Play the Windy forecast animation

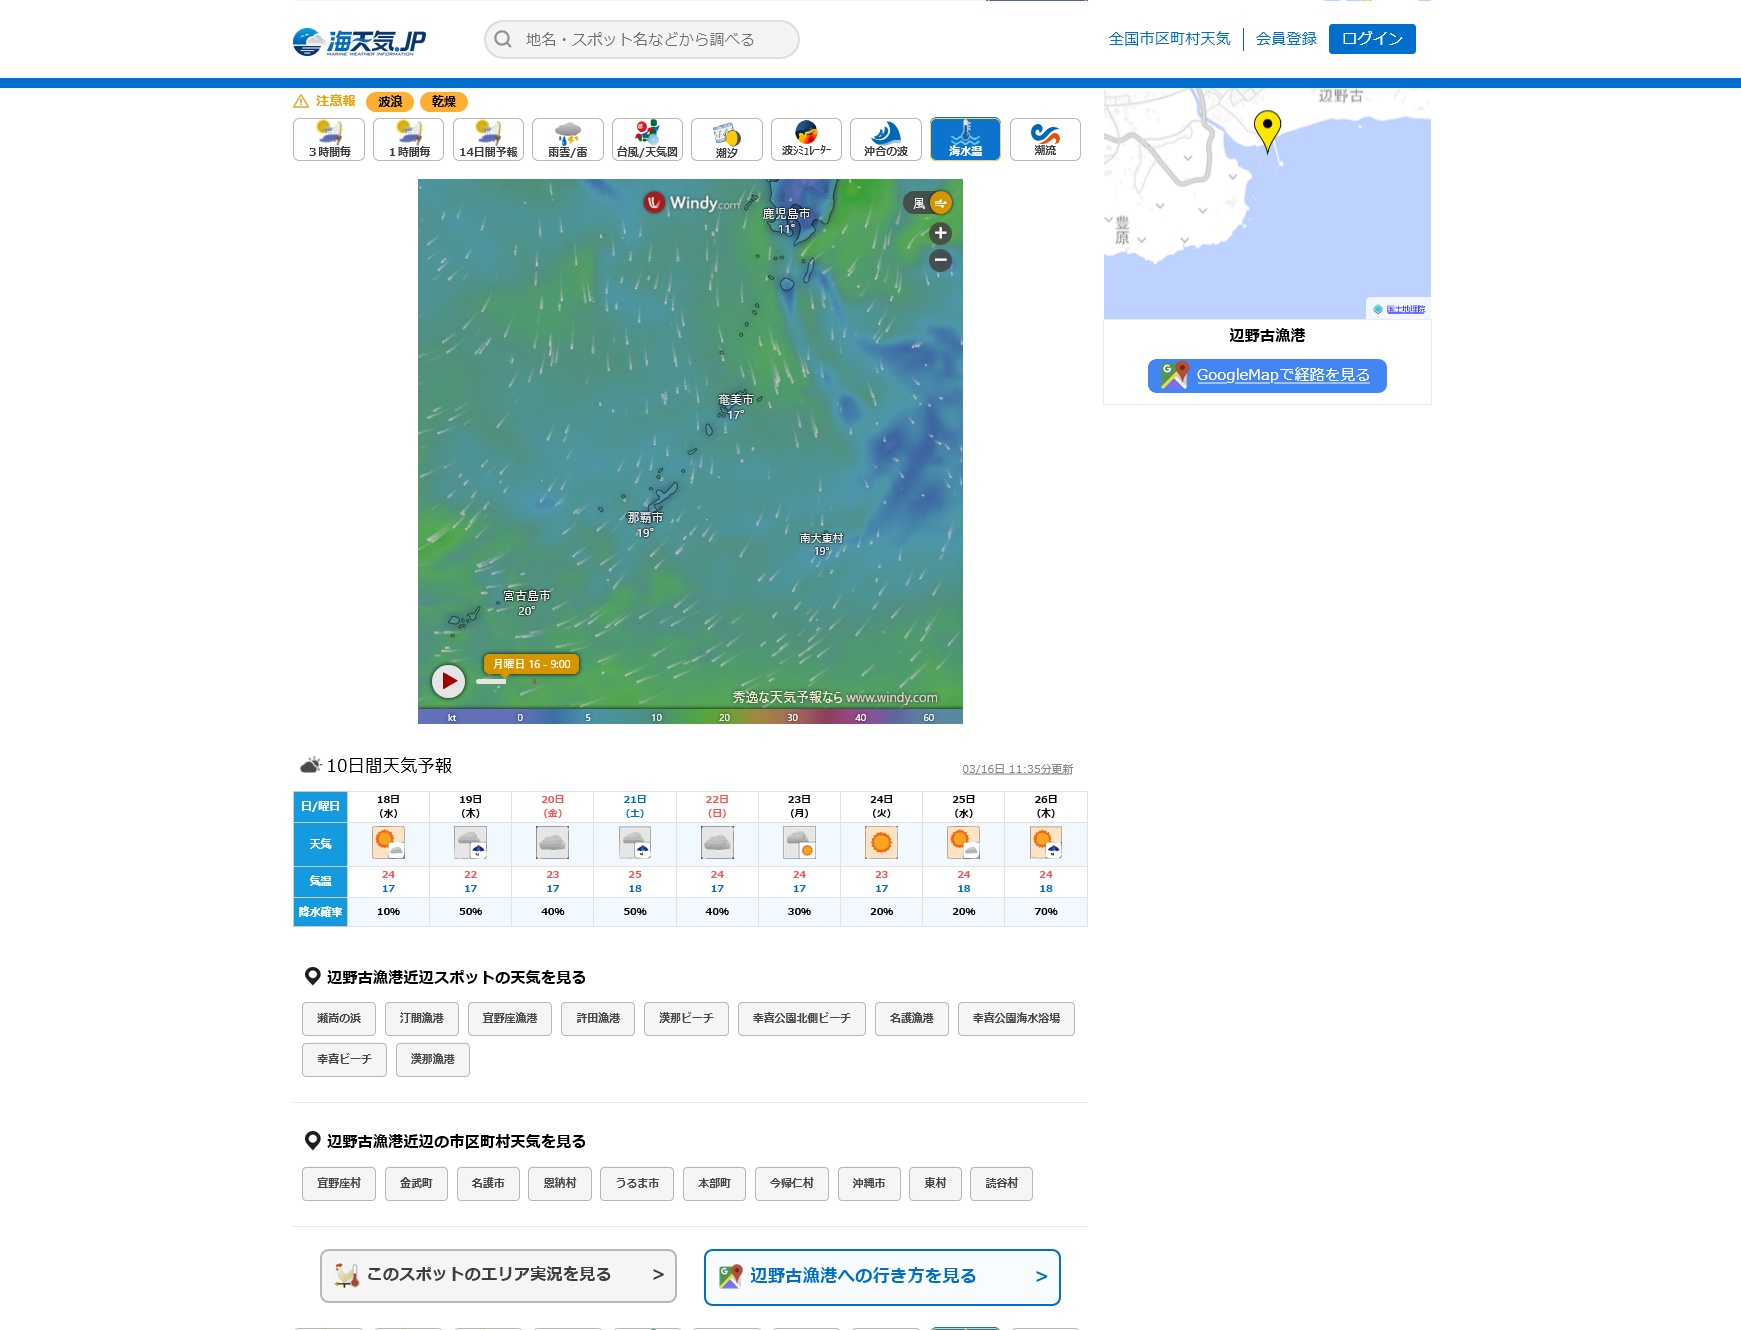coord(448,681)
